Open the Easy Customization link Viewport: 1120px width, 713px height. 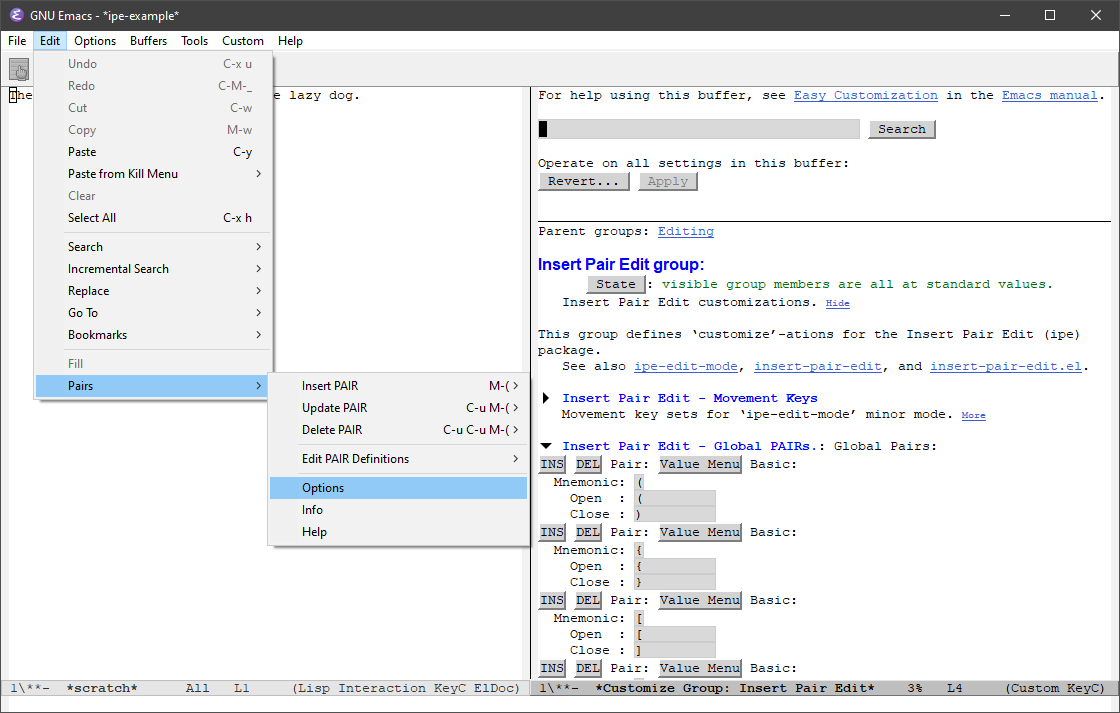(866, 95)
